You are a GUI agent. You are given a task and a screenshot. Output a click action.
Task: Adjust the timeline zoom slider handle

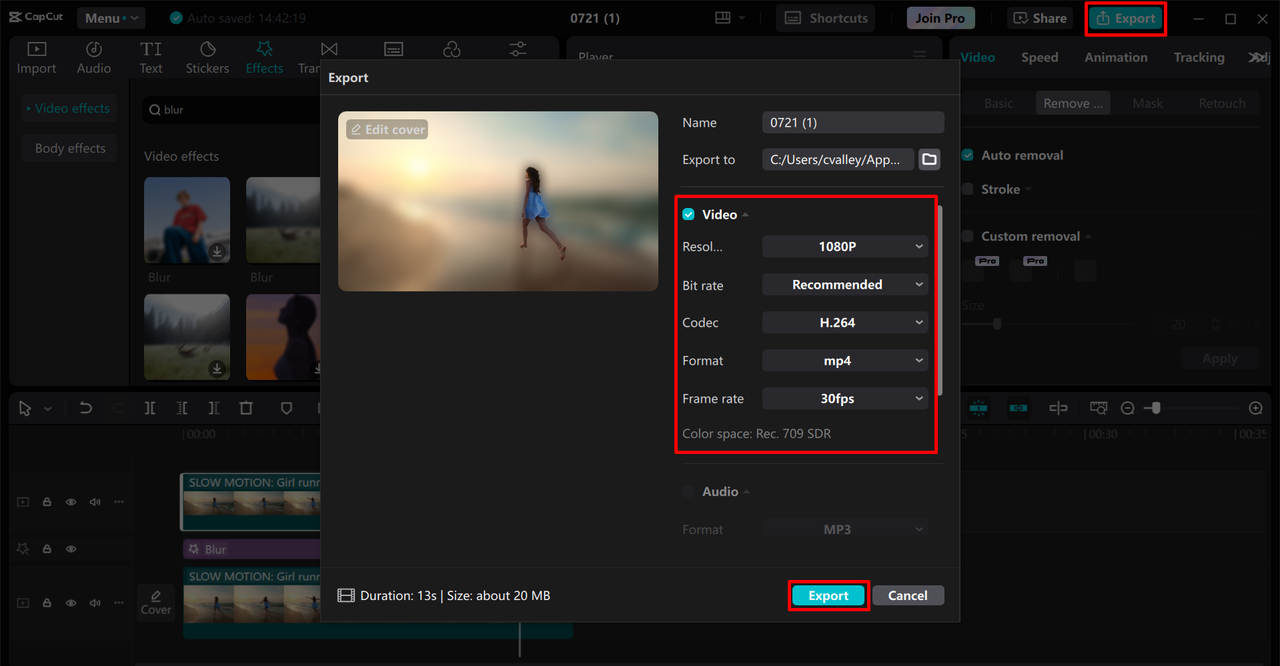[x=1155, y=408]
